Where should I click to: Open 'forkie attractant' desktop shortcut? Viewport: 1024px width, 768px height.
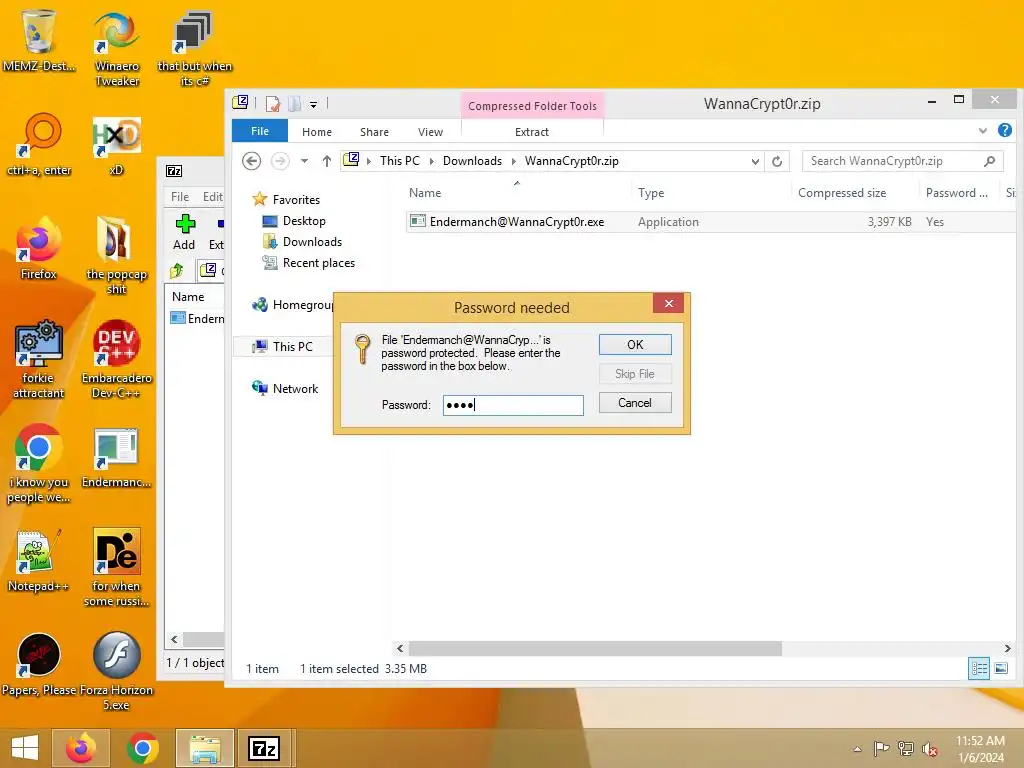[x=39, y=359]
